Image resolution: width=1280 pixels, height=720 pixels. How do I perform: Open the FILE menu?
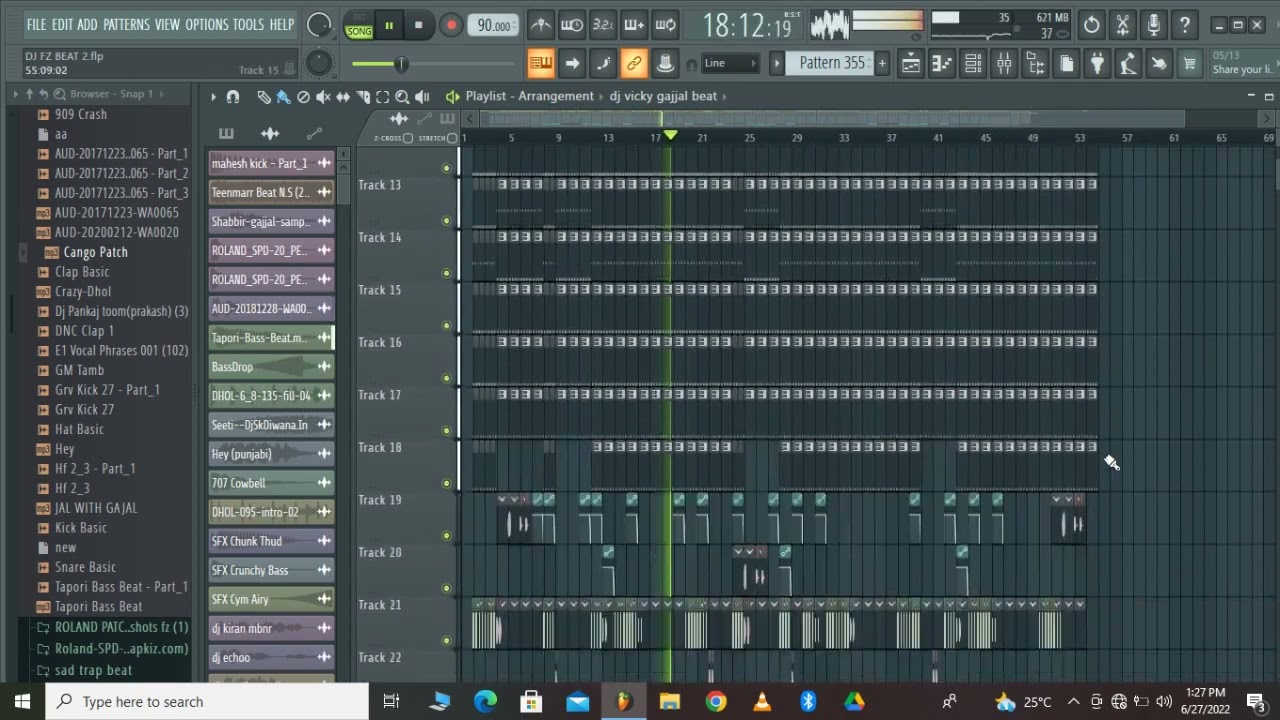pos(36,24)
